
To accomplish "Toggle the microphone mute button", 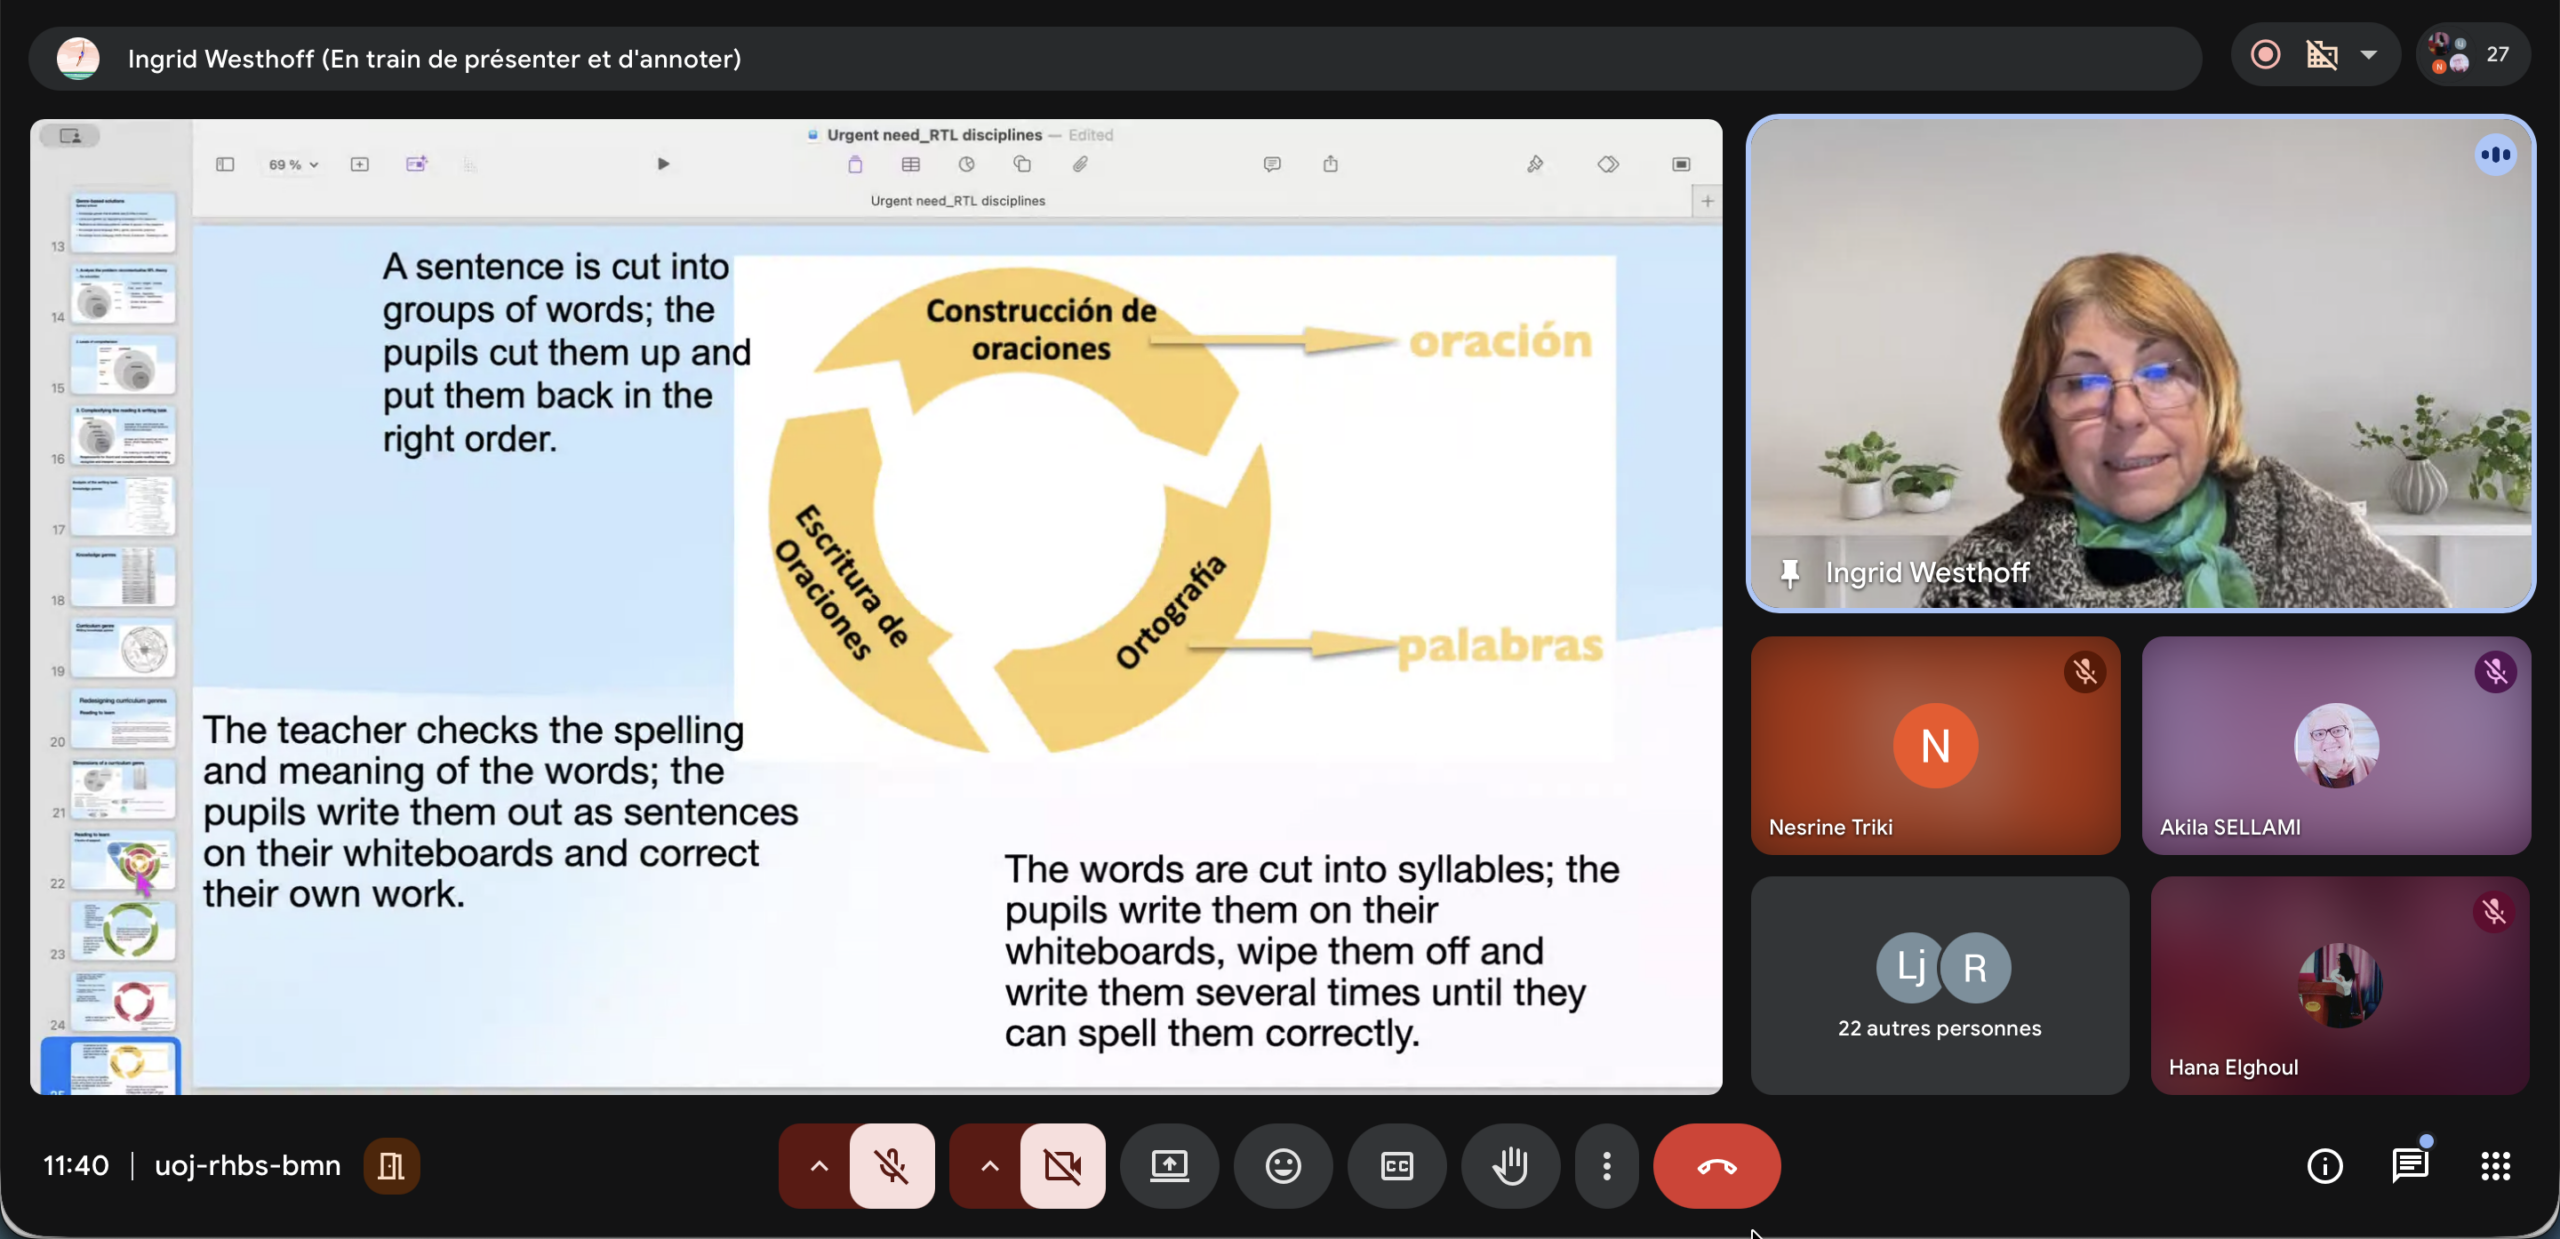I will (891, 1166).
